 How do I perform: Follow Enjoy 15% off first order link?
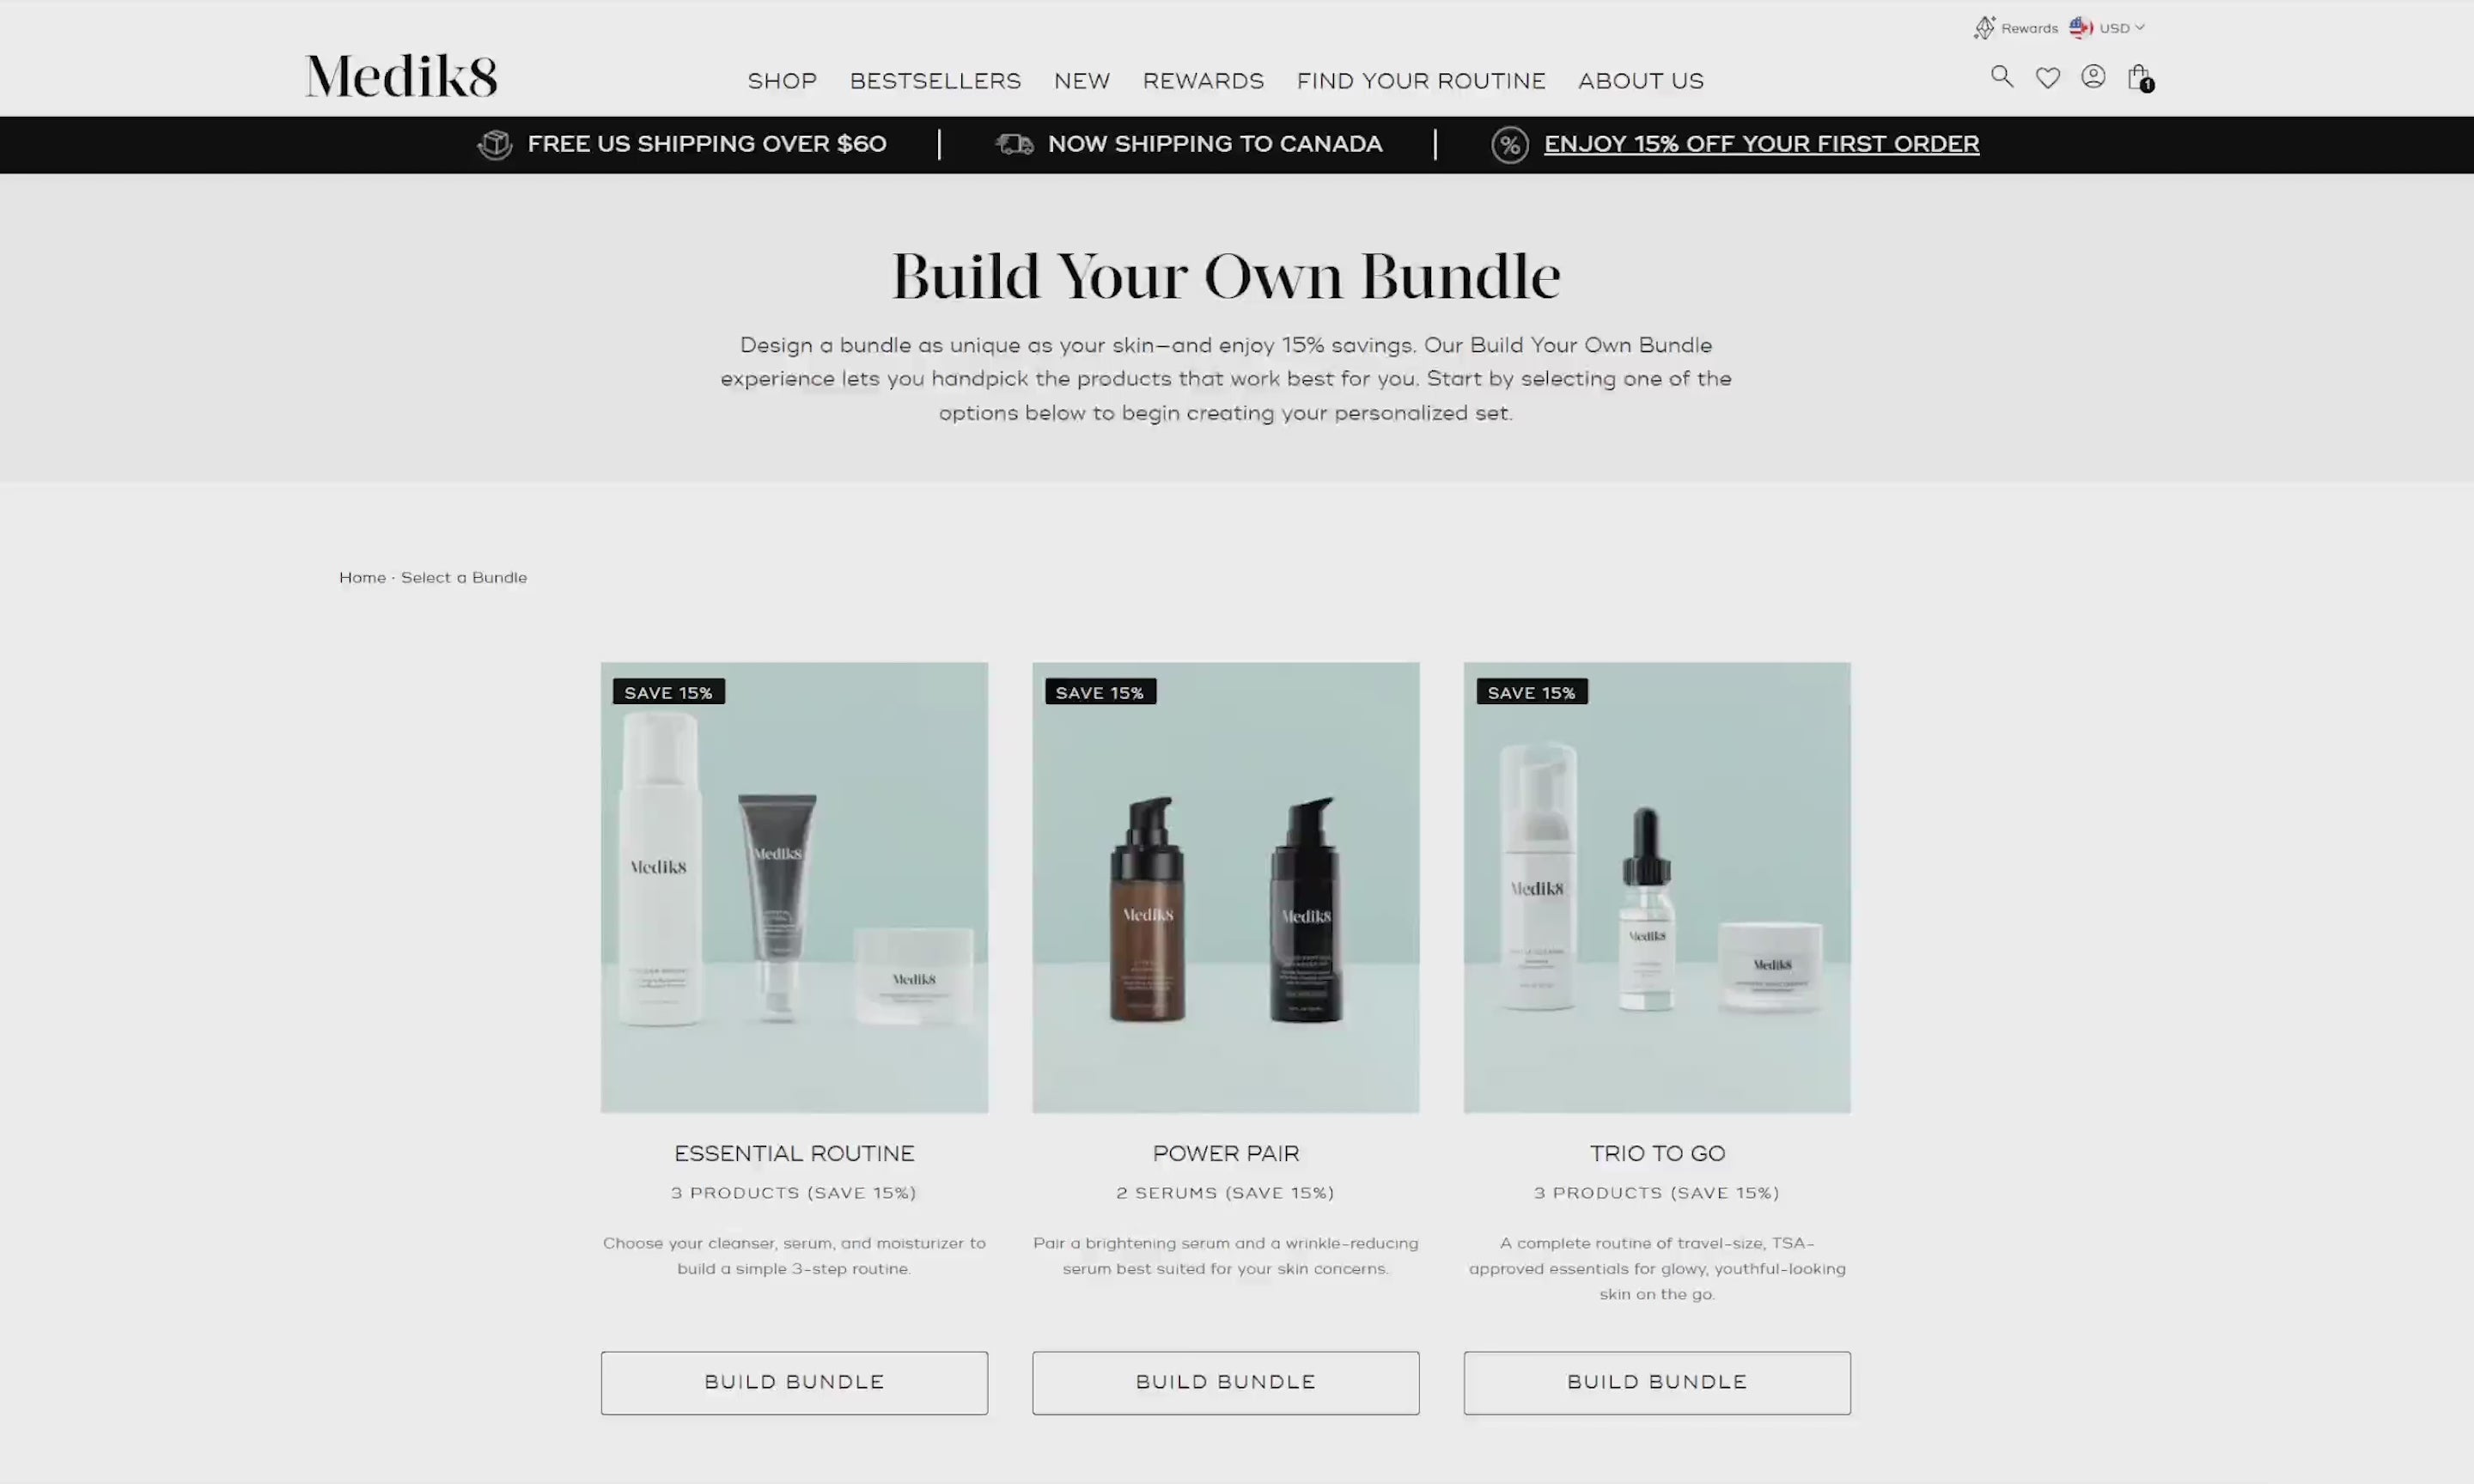point(1761,144)
